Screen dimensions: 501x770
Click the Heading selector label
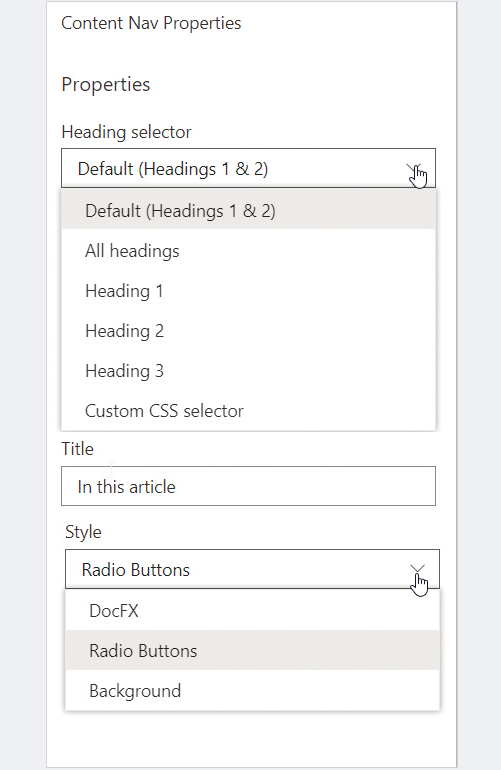tap(126, 132)
